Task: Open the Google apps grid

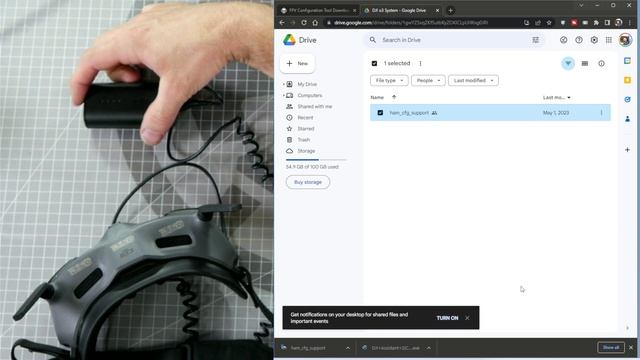Action: tap(609, 40)
